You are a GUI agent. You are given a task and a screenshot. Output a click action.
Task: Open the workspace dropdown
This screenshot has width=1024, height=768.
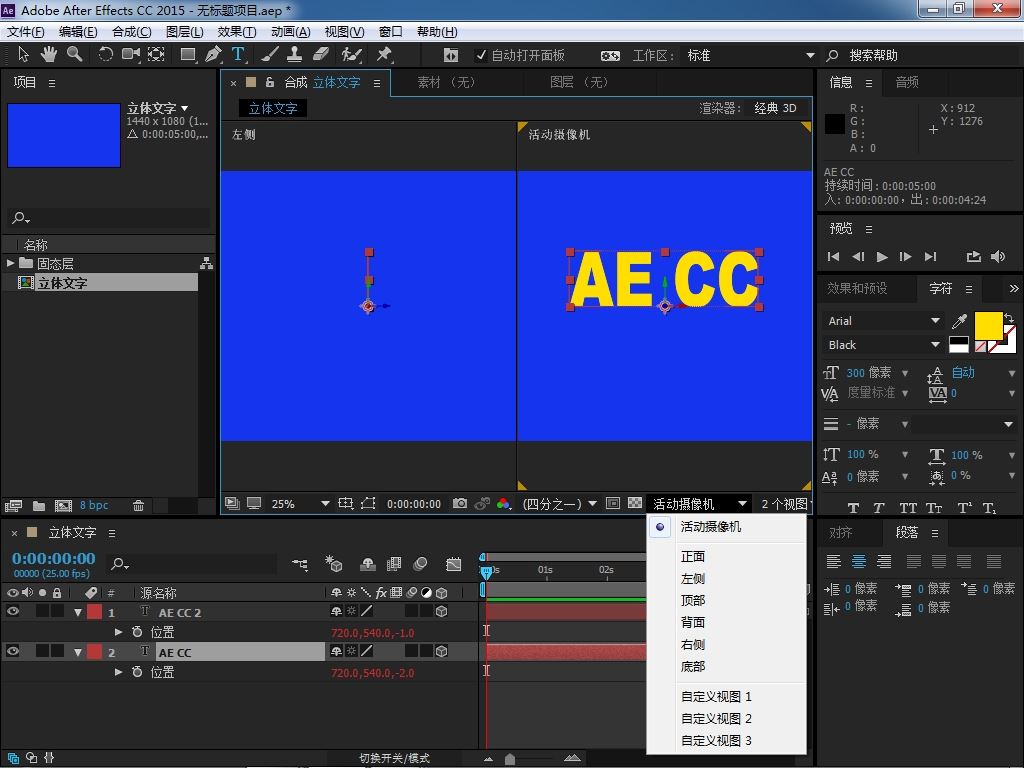pyautogui.click(x=750, y=56)
